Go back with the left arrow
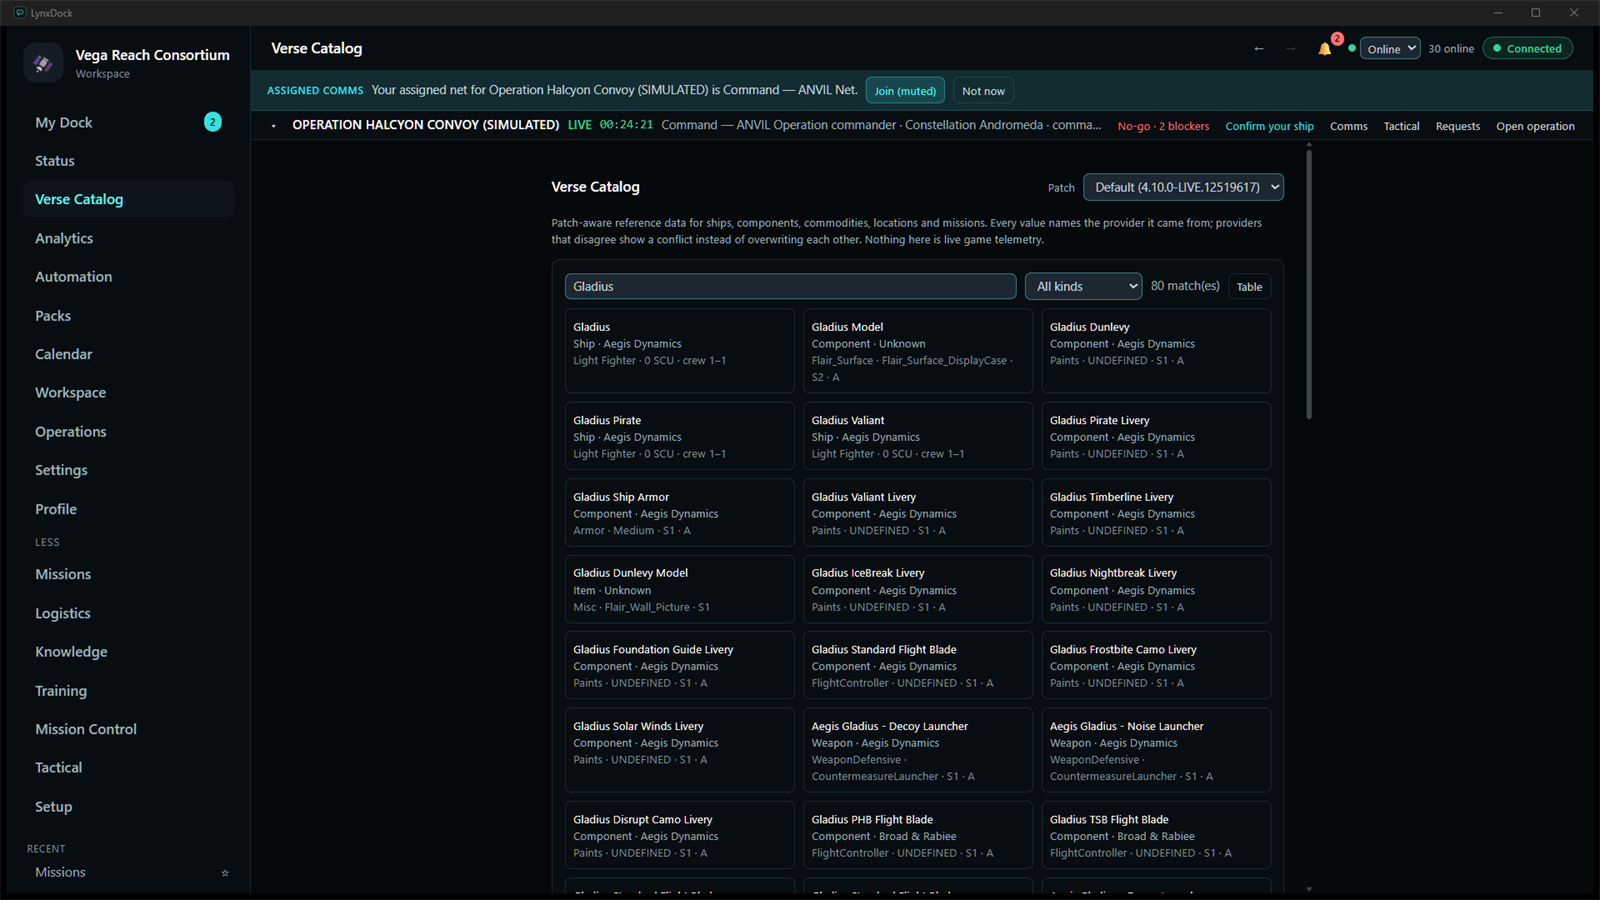 pos(1259,49)
